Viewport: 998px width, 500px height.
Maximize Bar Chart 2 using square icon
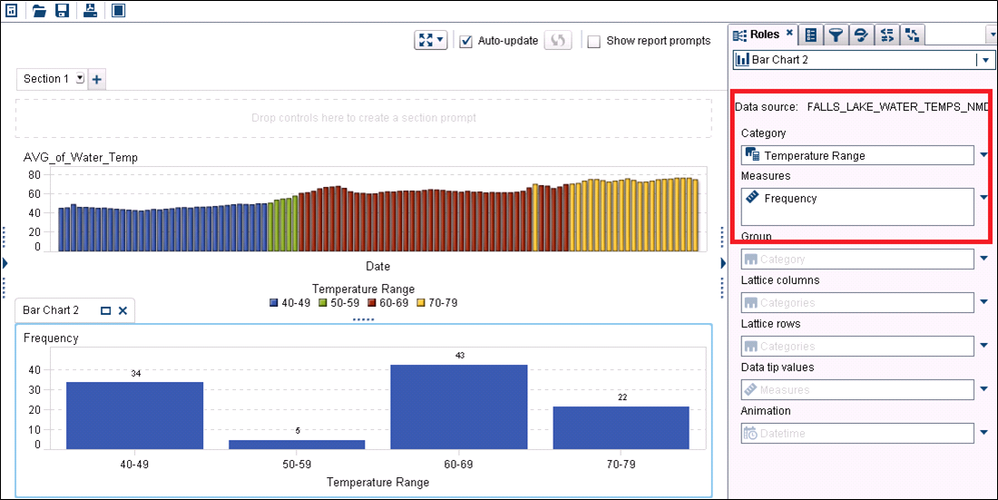pyautogui.click(x=105, y=311)
